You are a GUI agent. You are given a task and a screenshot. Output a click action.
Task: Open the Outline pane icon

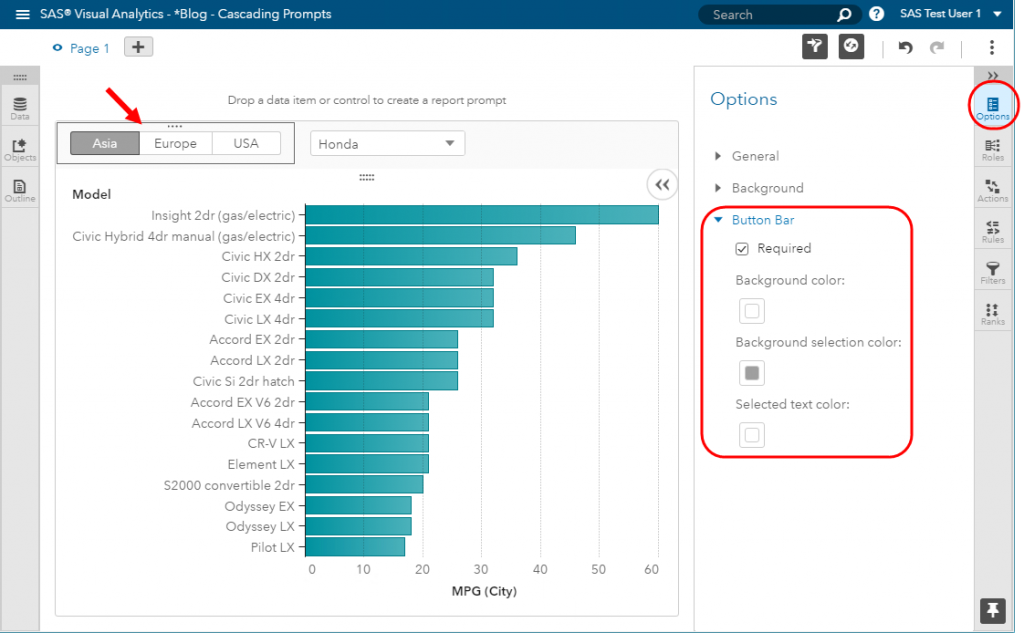pos(20,190)
